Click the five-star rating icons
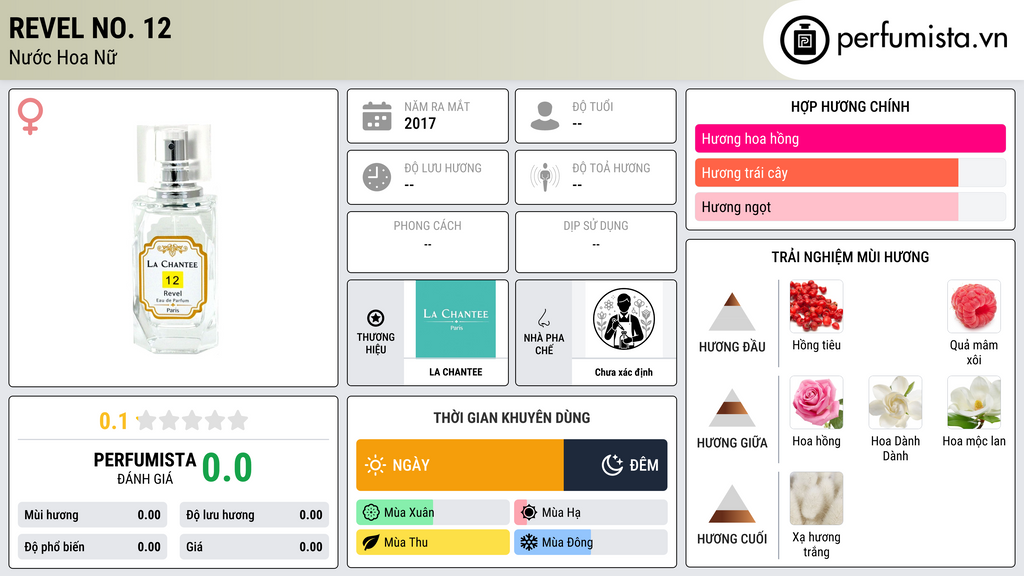The image size is (1024, 576). coord(192,420)
